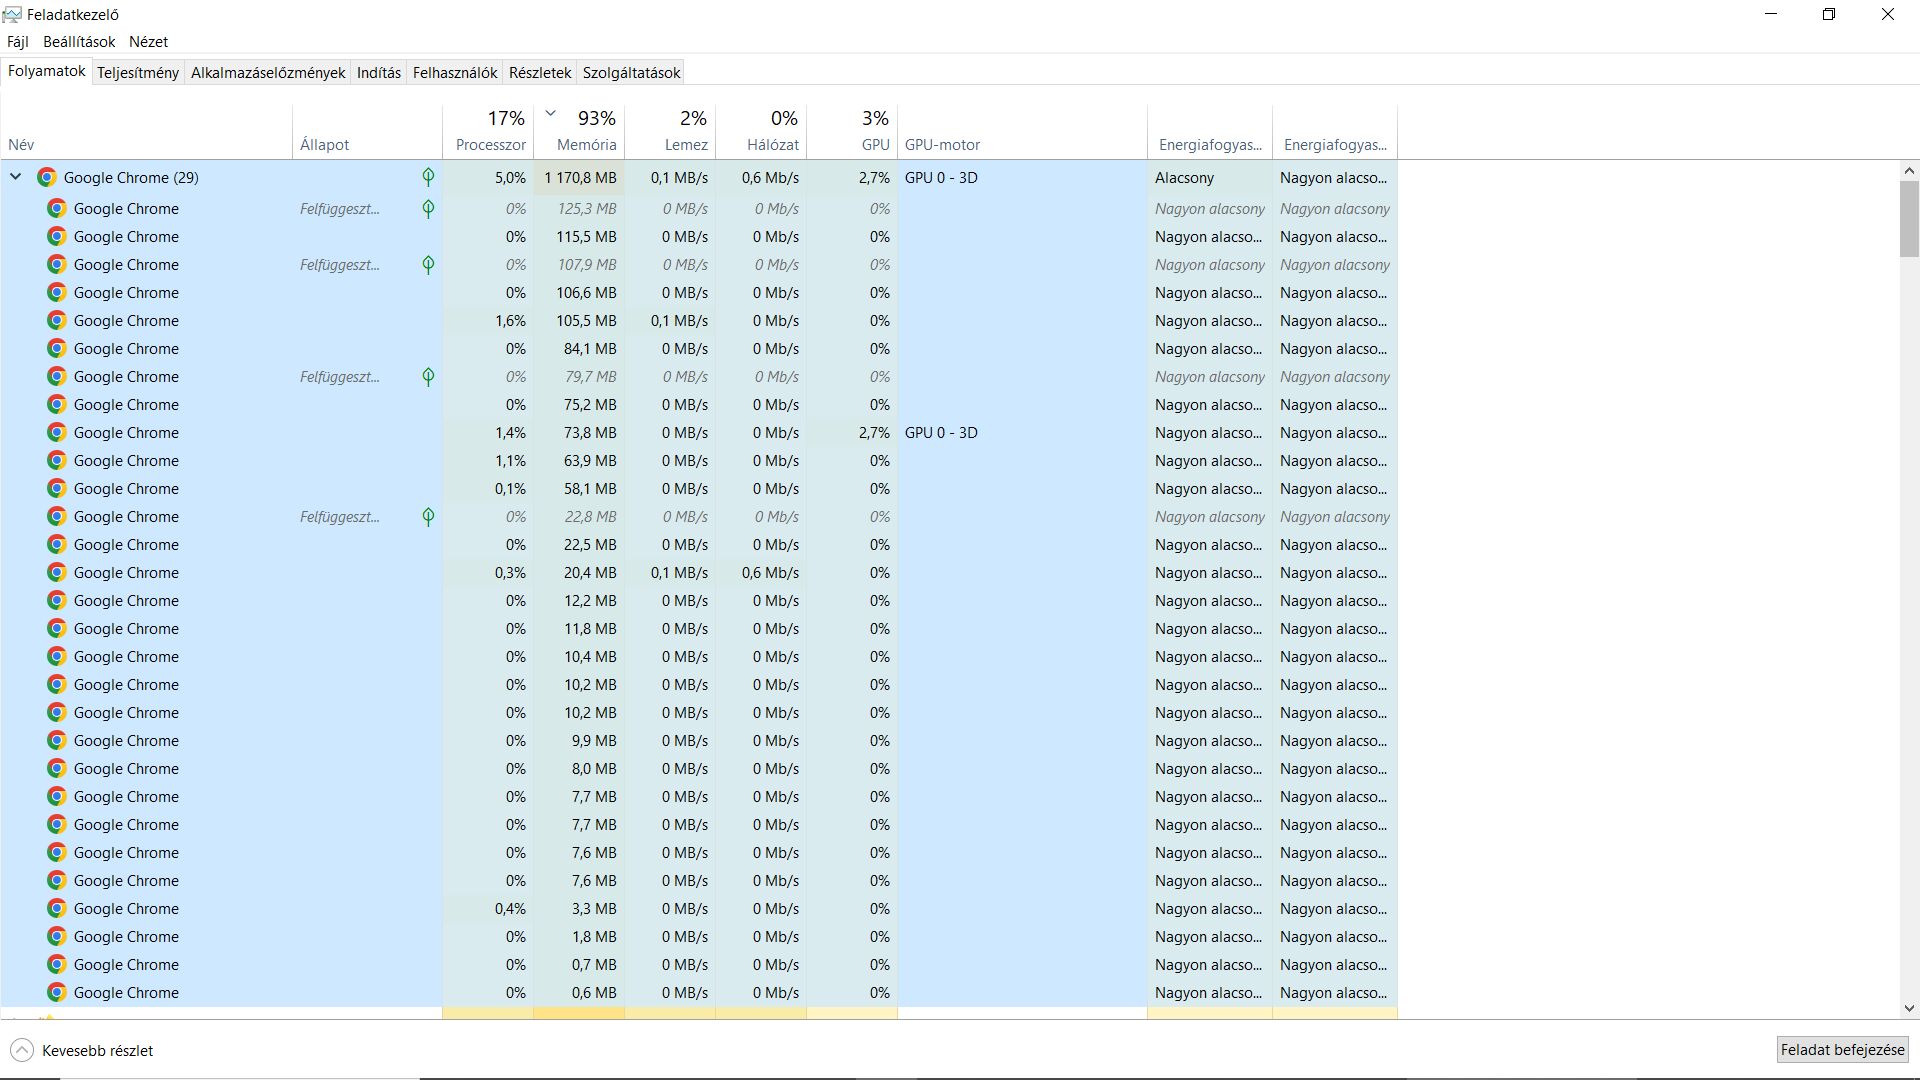Image resolution: width=1920 pixels, height=1080 pixels.
Task: Click the leaf icon on the 22,8 MB row
Action: 428,517
